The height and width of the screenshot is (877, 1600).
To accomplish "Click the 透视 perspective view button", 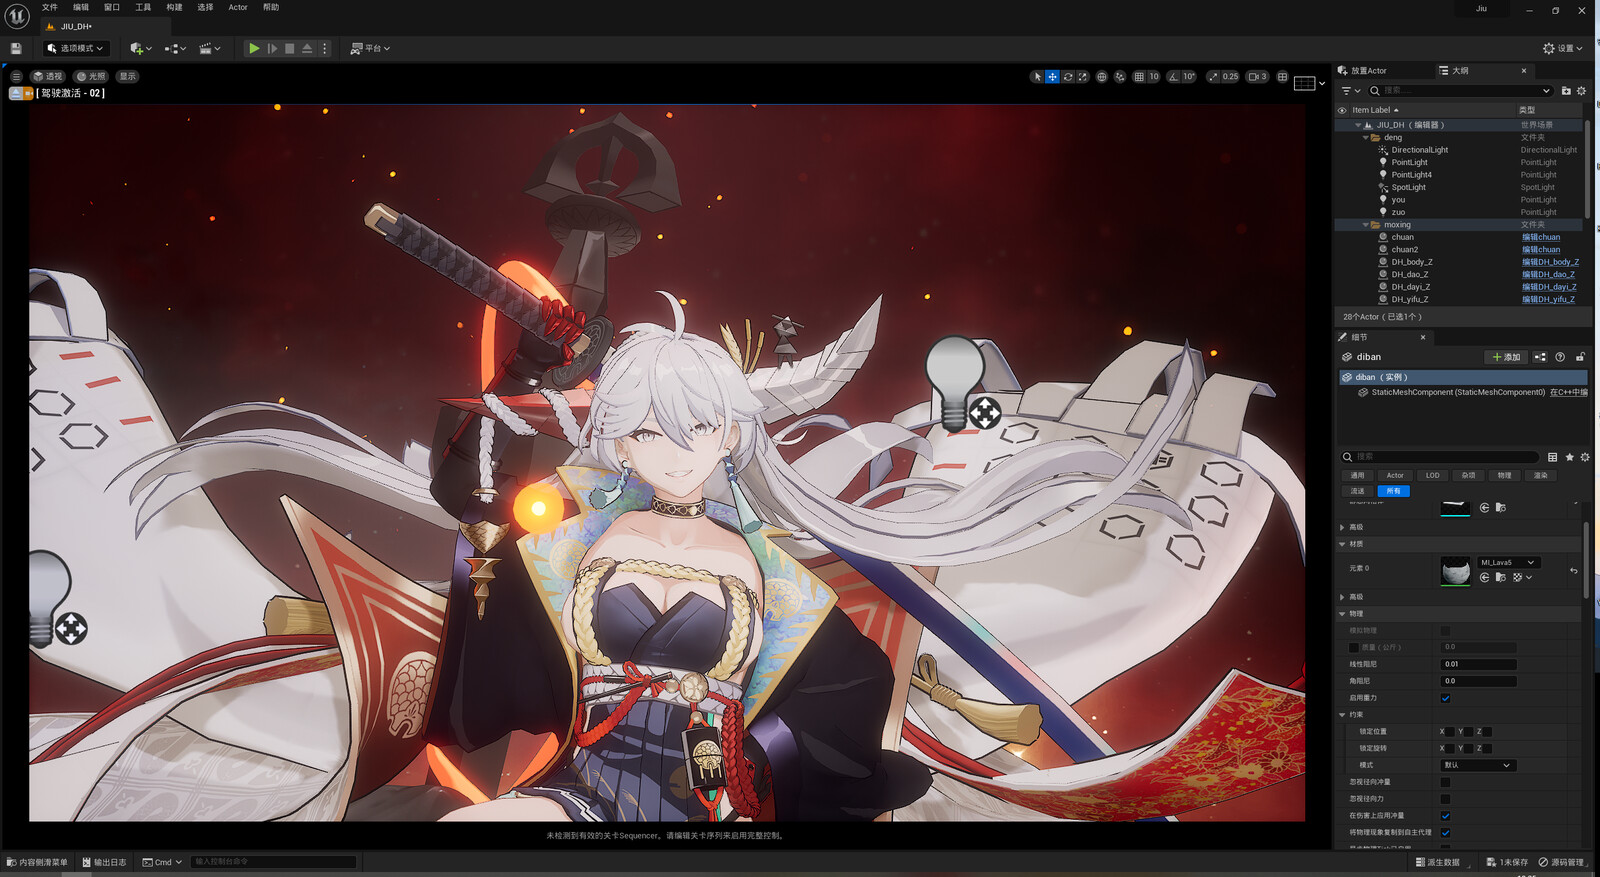I will pos(47,76).
